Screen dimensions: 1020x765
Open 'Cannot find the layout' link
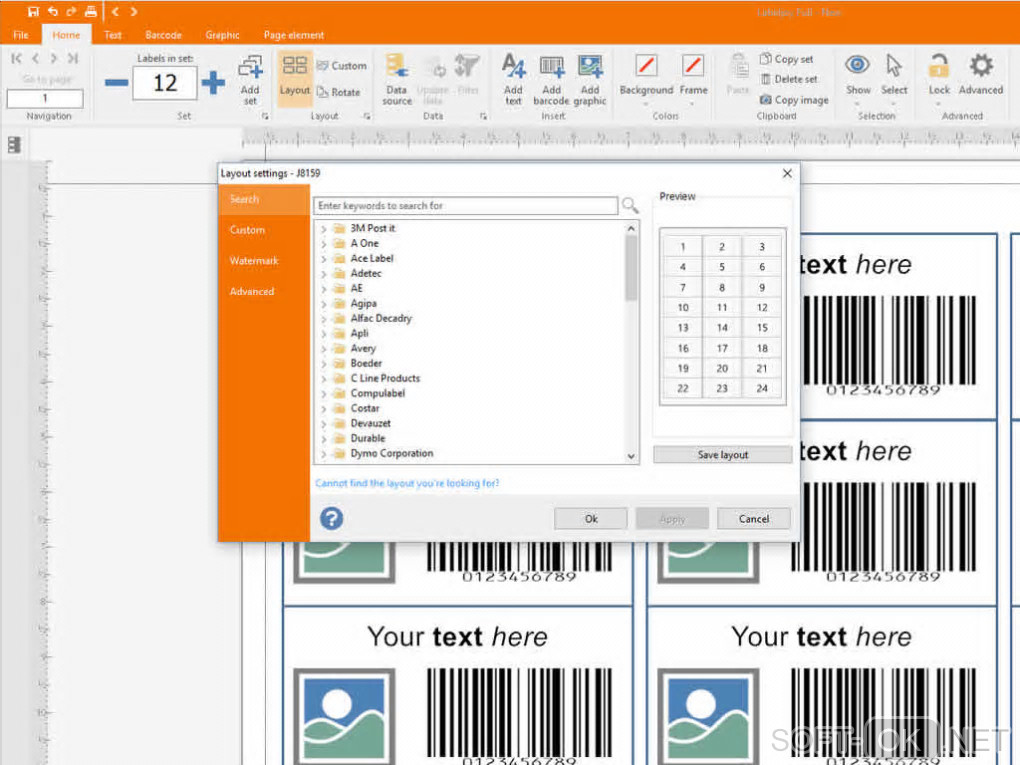407,484
